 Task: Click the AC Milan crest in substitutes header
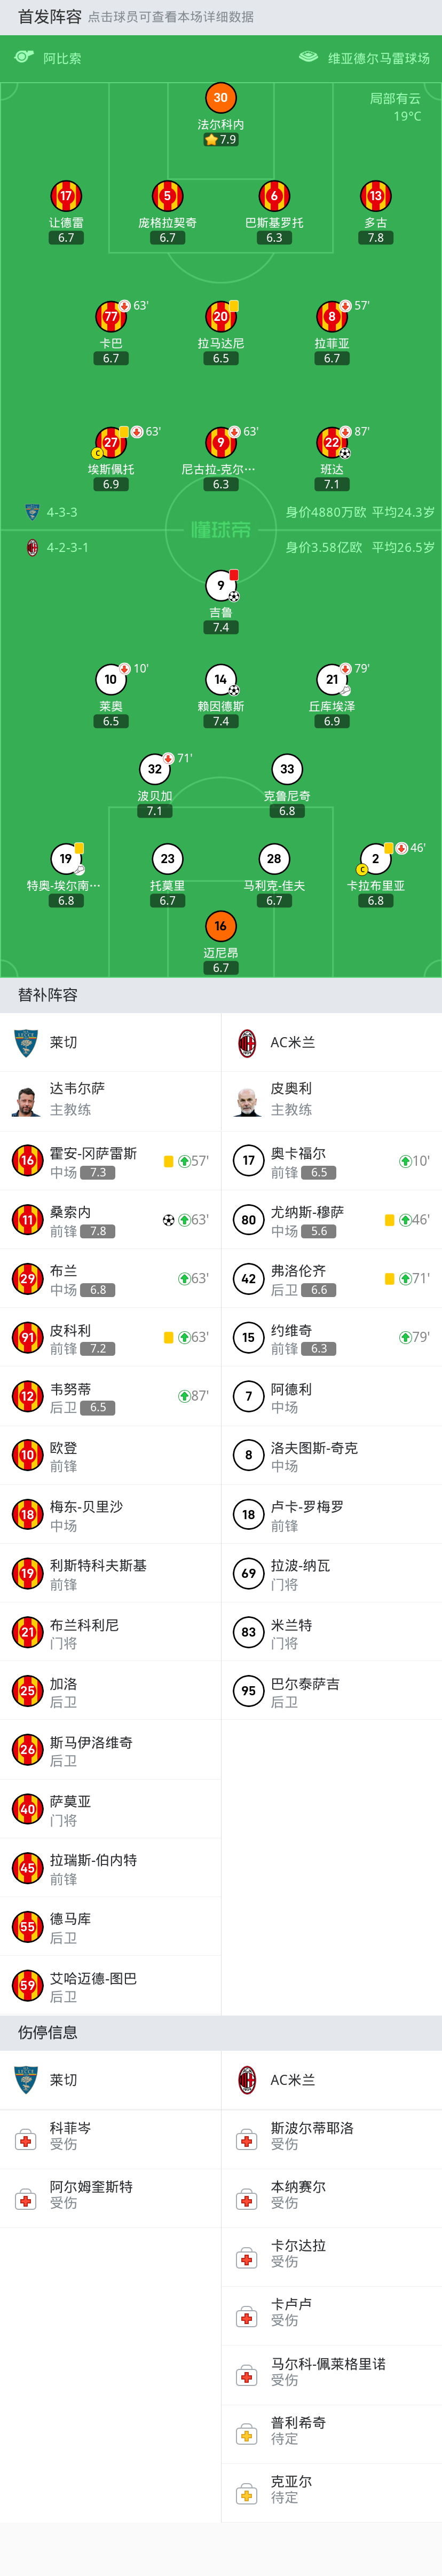pos(247,1042)
